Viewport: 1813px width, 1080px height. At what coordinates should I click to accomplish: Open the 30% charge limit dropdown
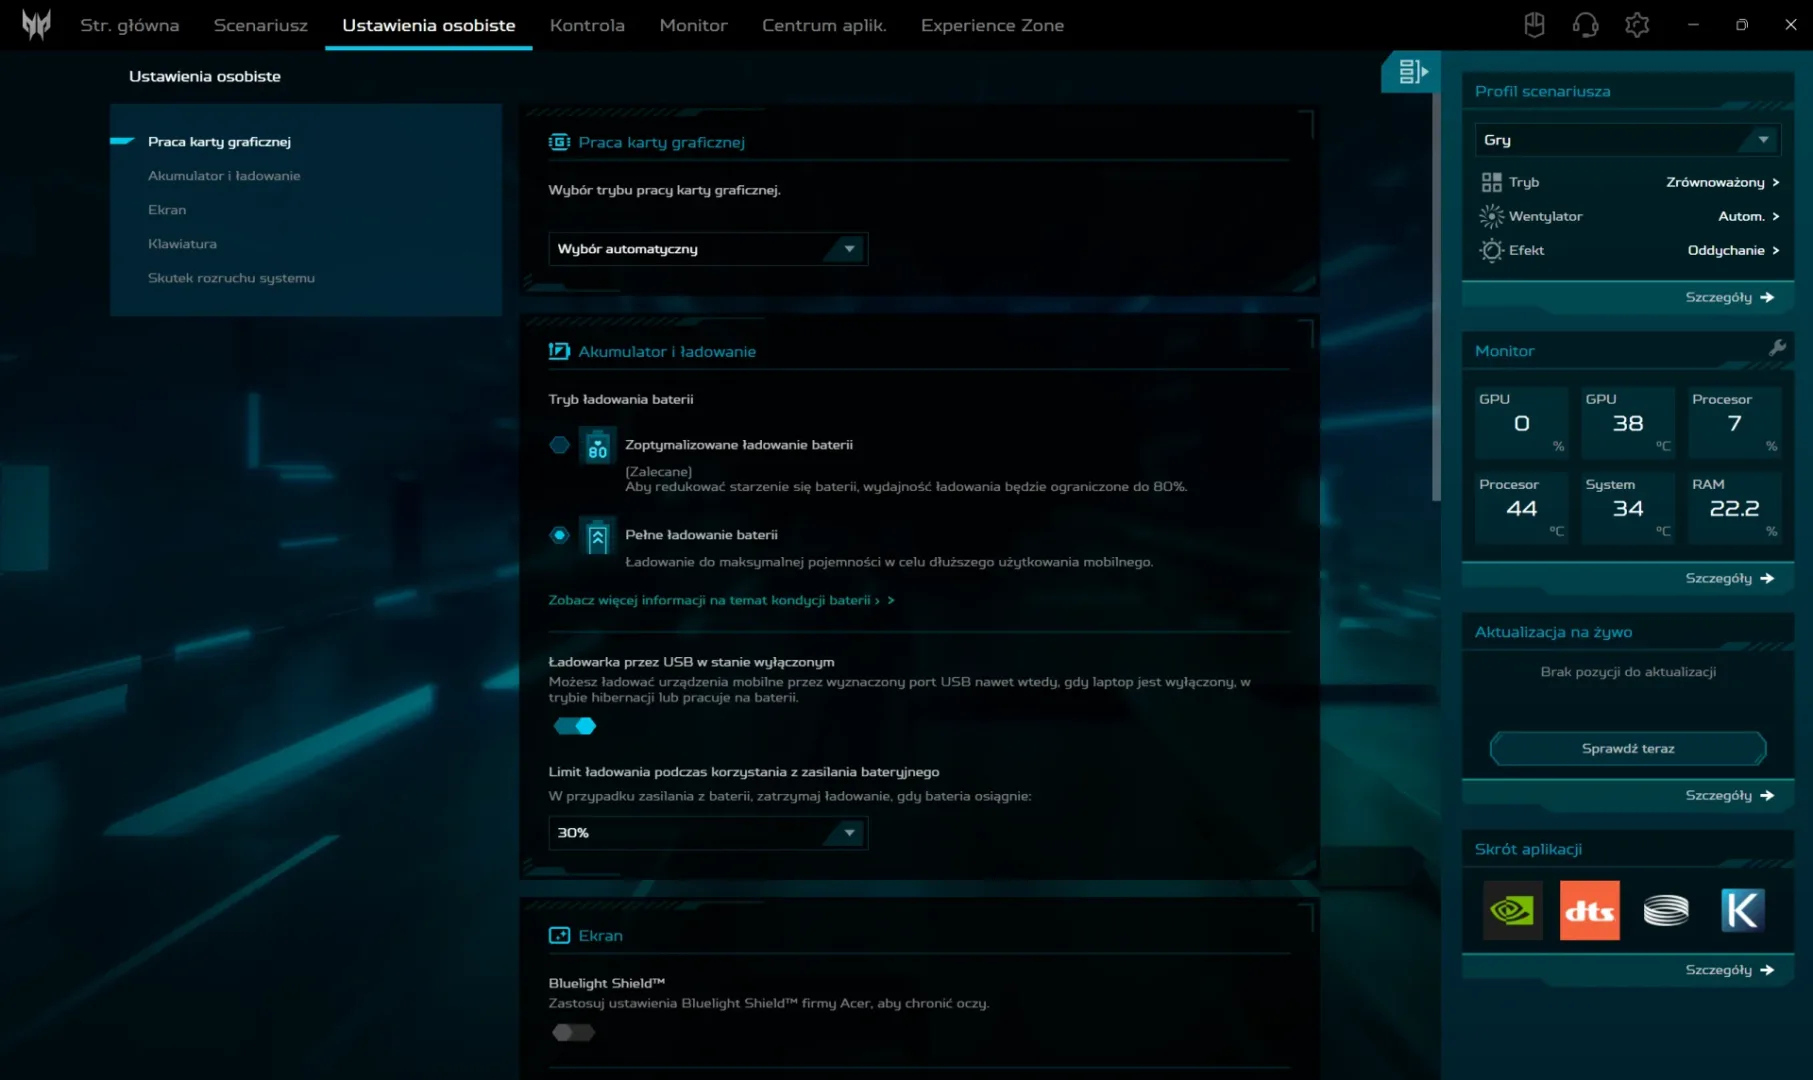tap(708, 833)
